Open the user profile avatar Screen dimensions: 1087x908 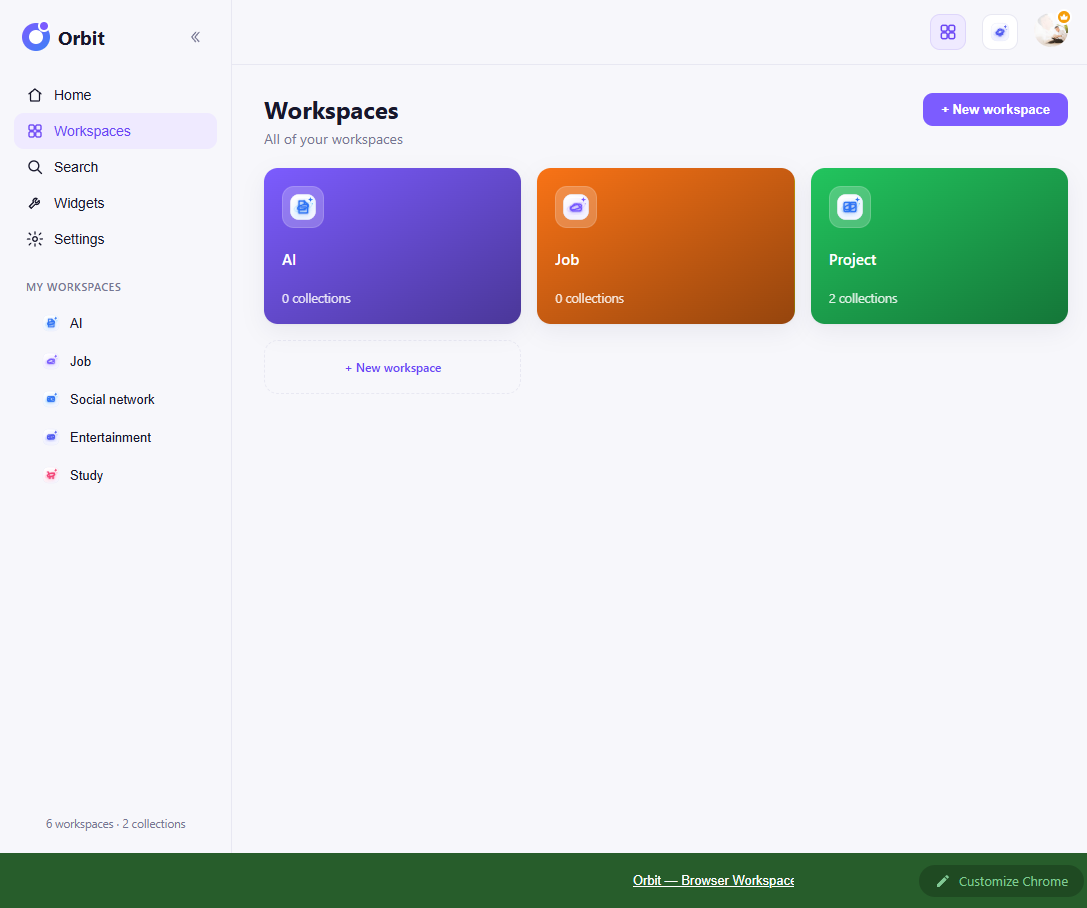[1052, 30]
